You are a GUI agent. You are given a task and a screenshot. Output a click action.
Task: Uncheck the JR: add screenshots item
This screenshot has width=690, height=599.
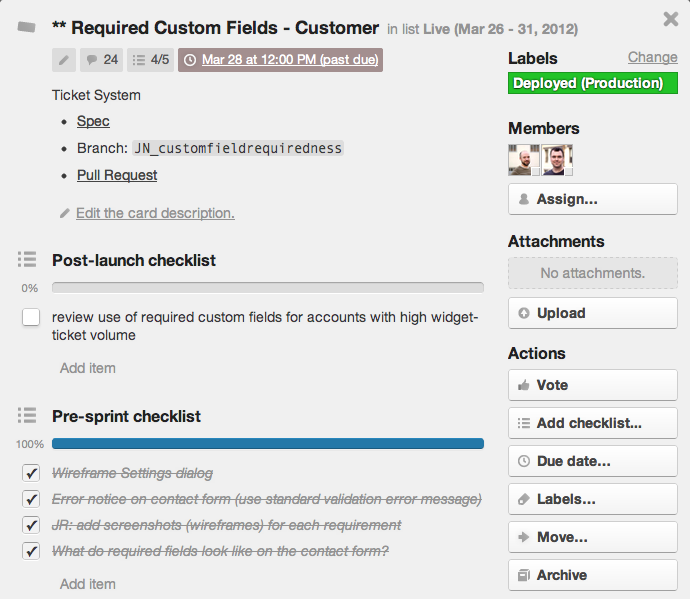coord(31,525)
